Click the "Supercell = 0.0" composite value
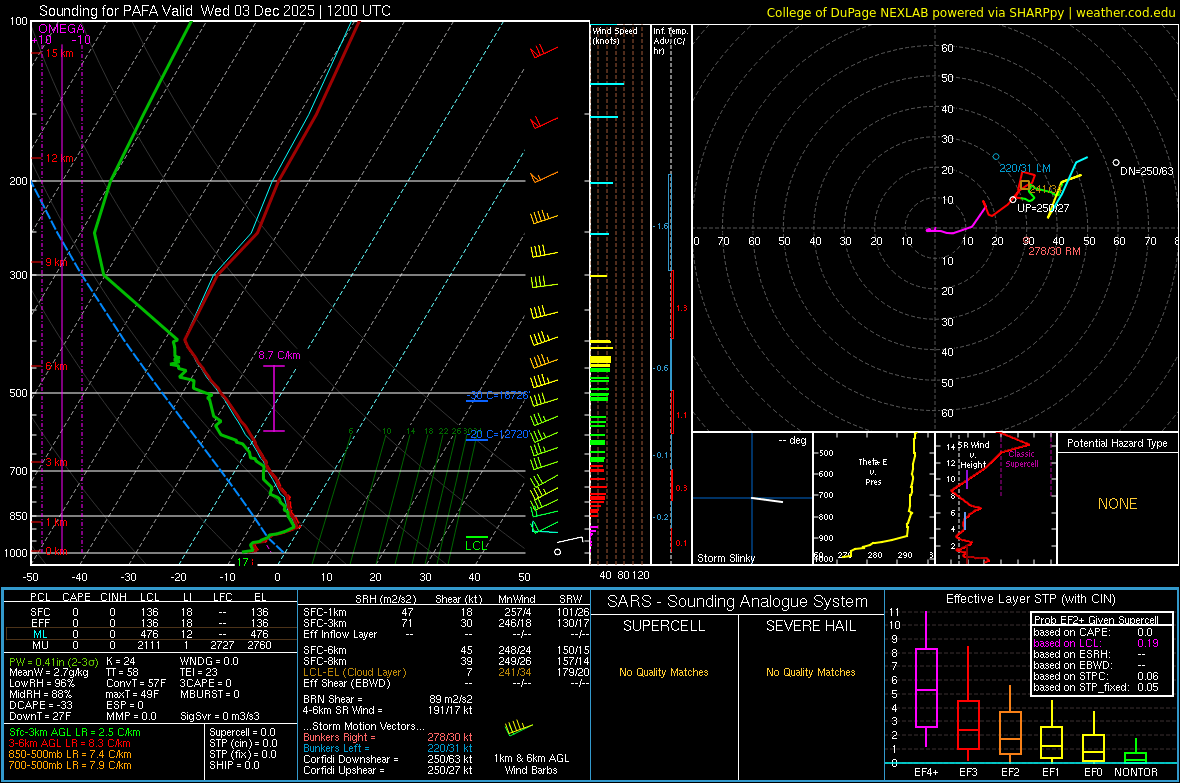 point(242,732)
